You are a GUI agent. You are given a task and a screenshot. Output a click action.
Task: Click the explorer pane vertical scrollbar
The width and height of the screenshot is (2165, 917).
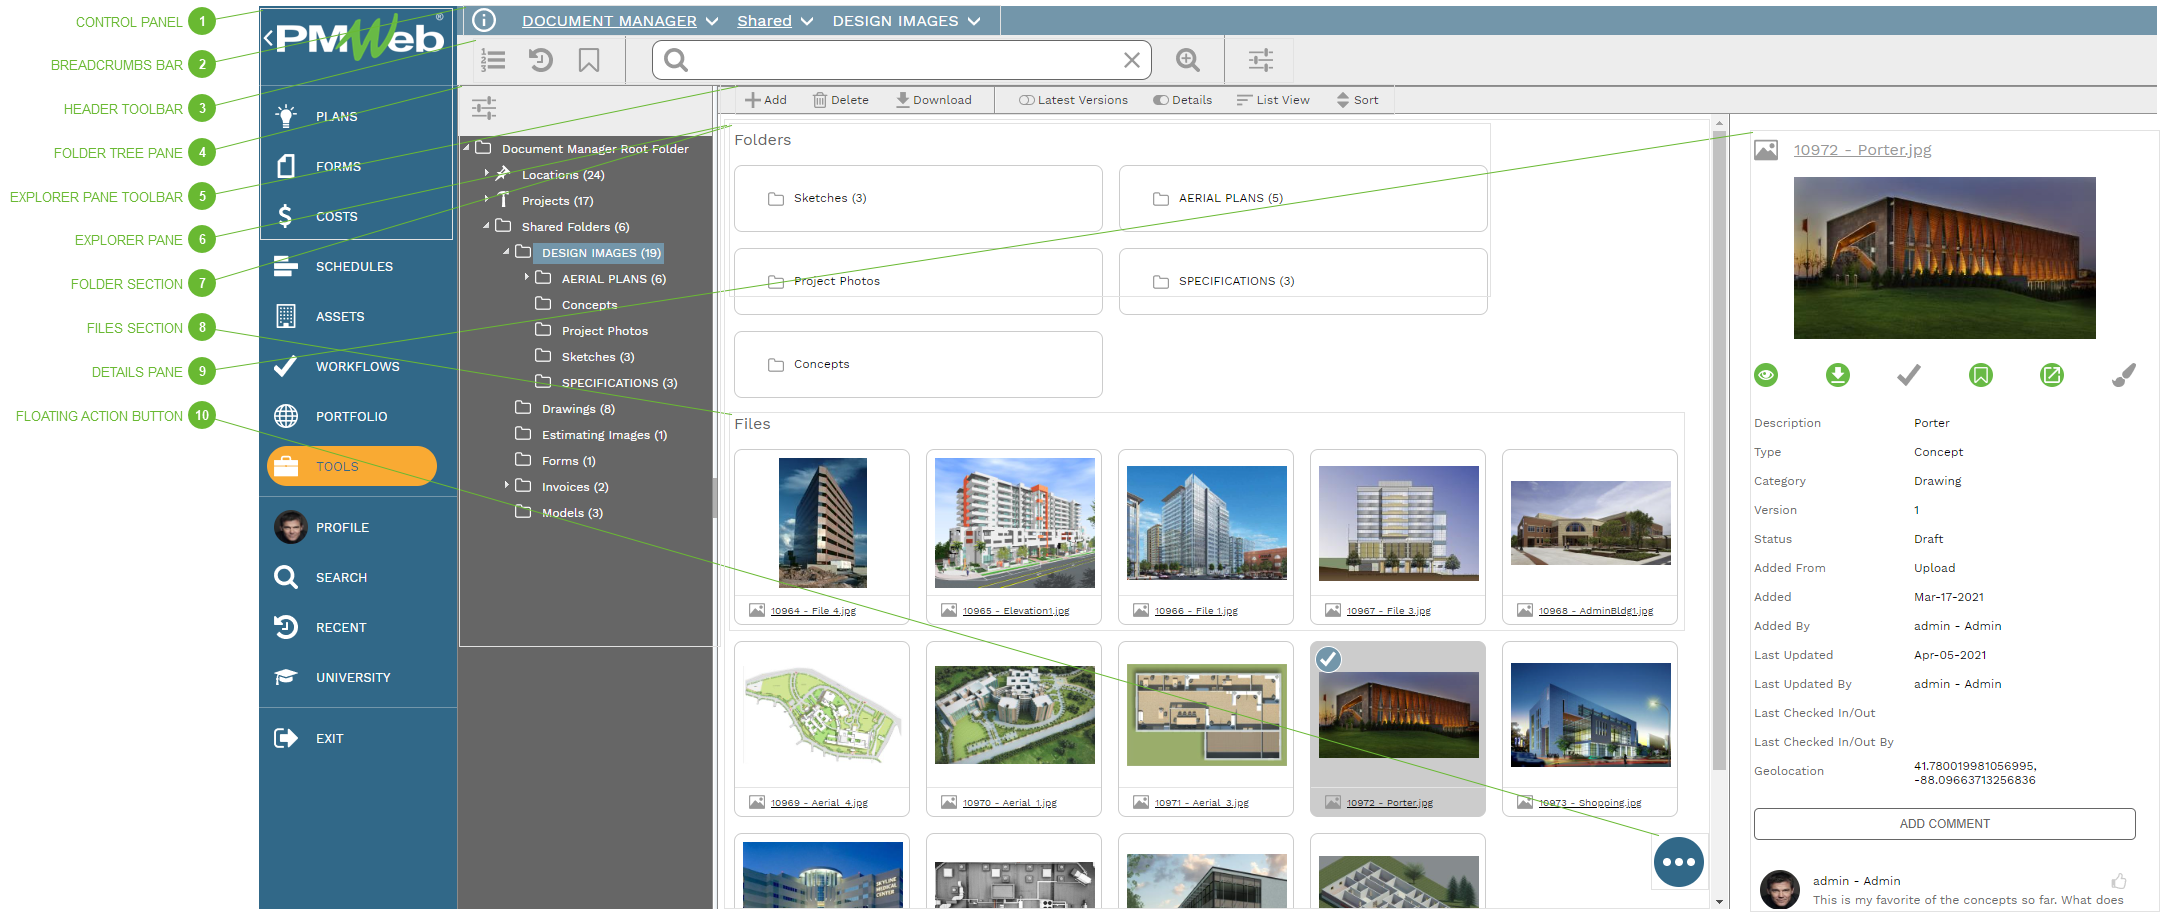tap(1720, 450)
